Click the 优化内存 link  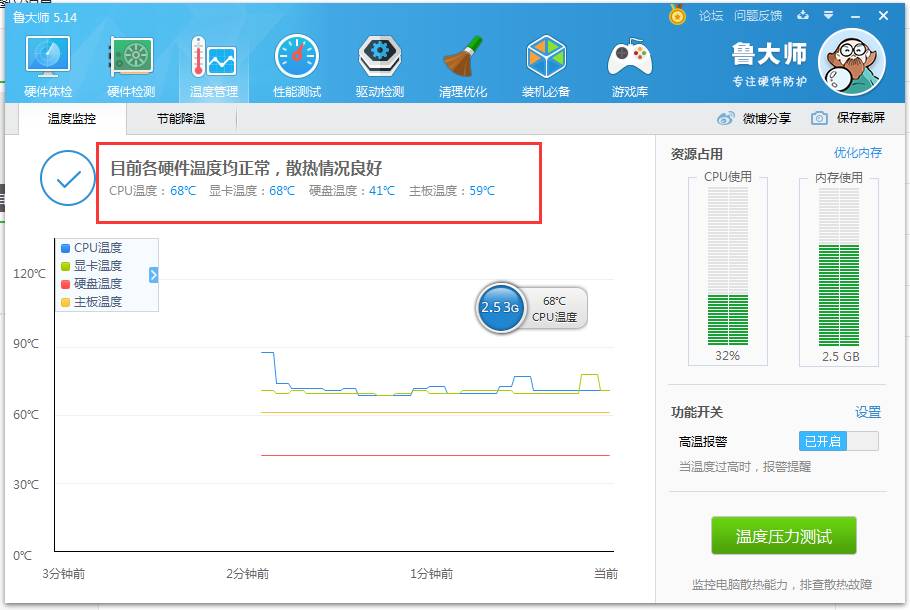pyautogui.click(x=858, y=153)
